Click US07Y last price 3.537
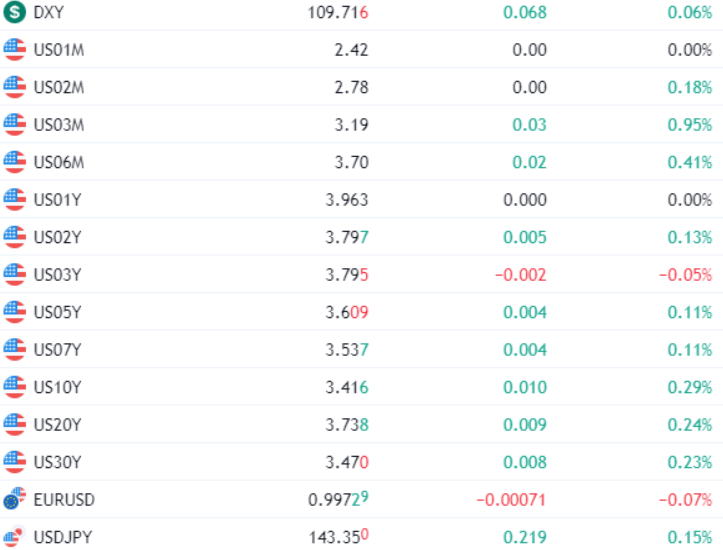 347,350
